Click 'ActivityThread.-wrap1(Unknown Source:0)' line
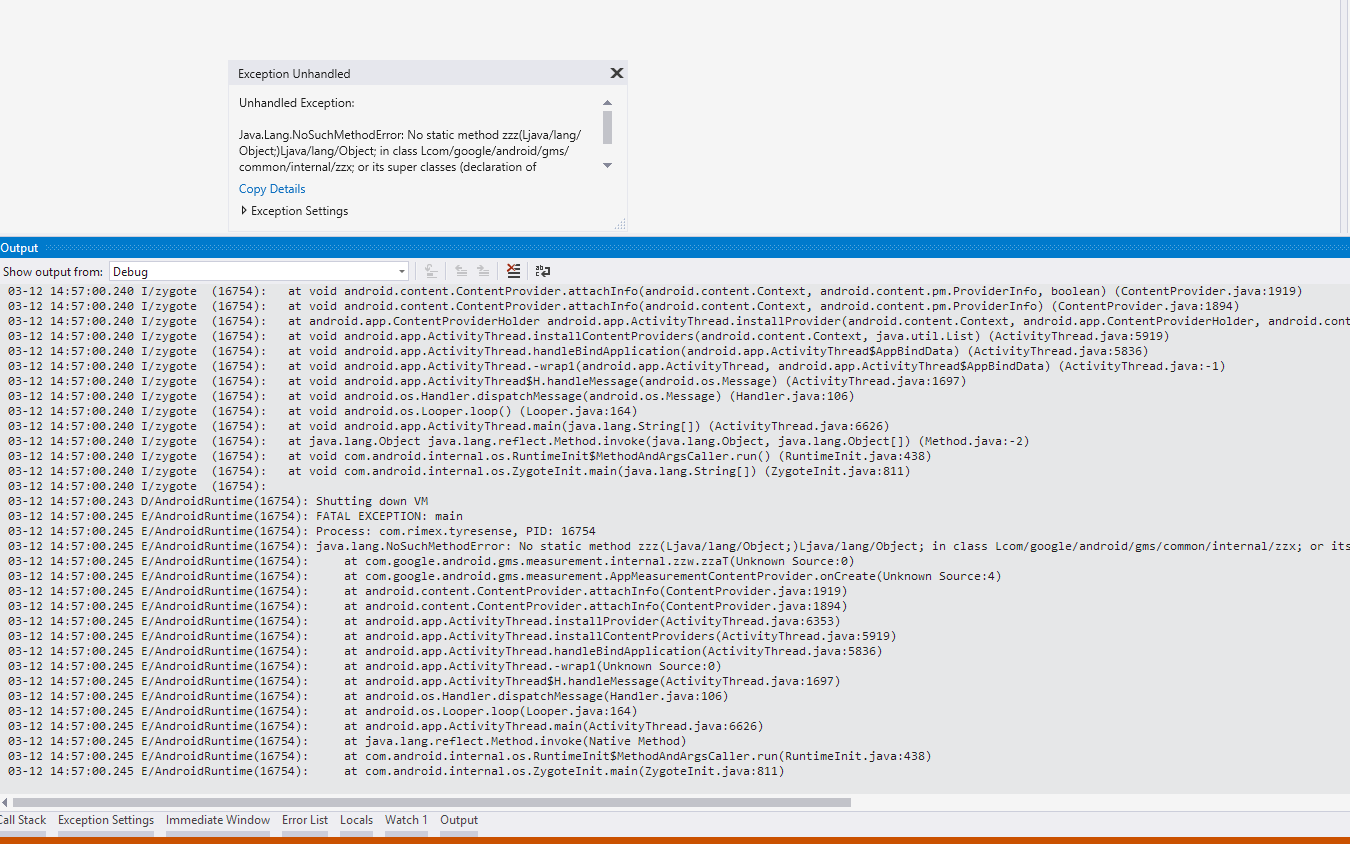 tap(364, 666)
